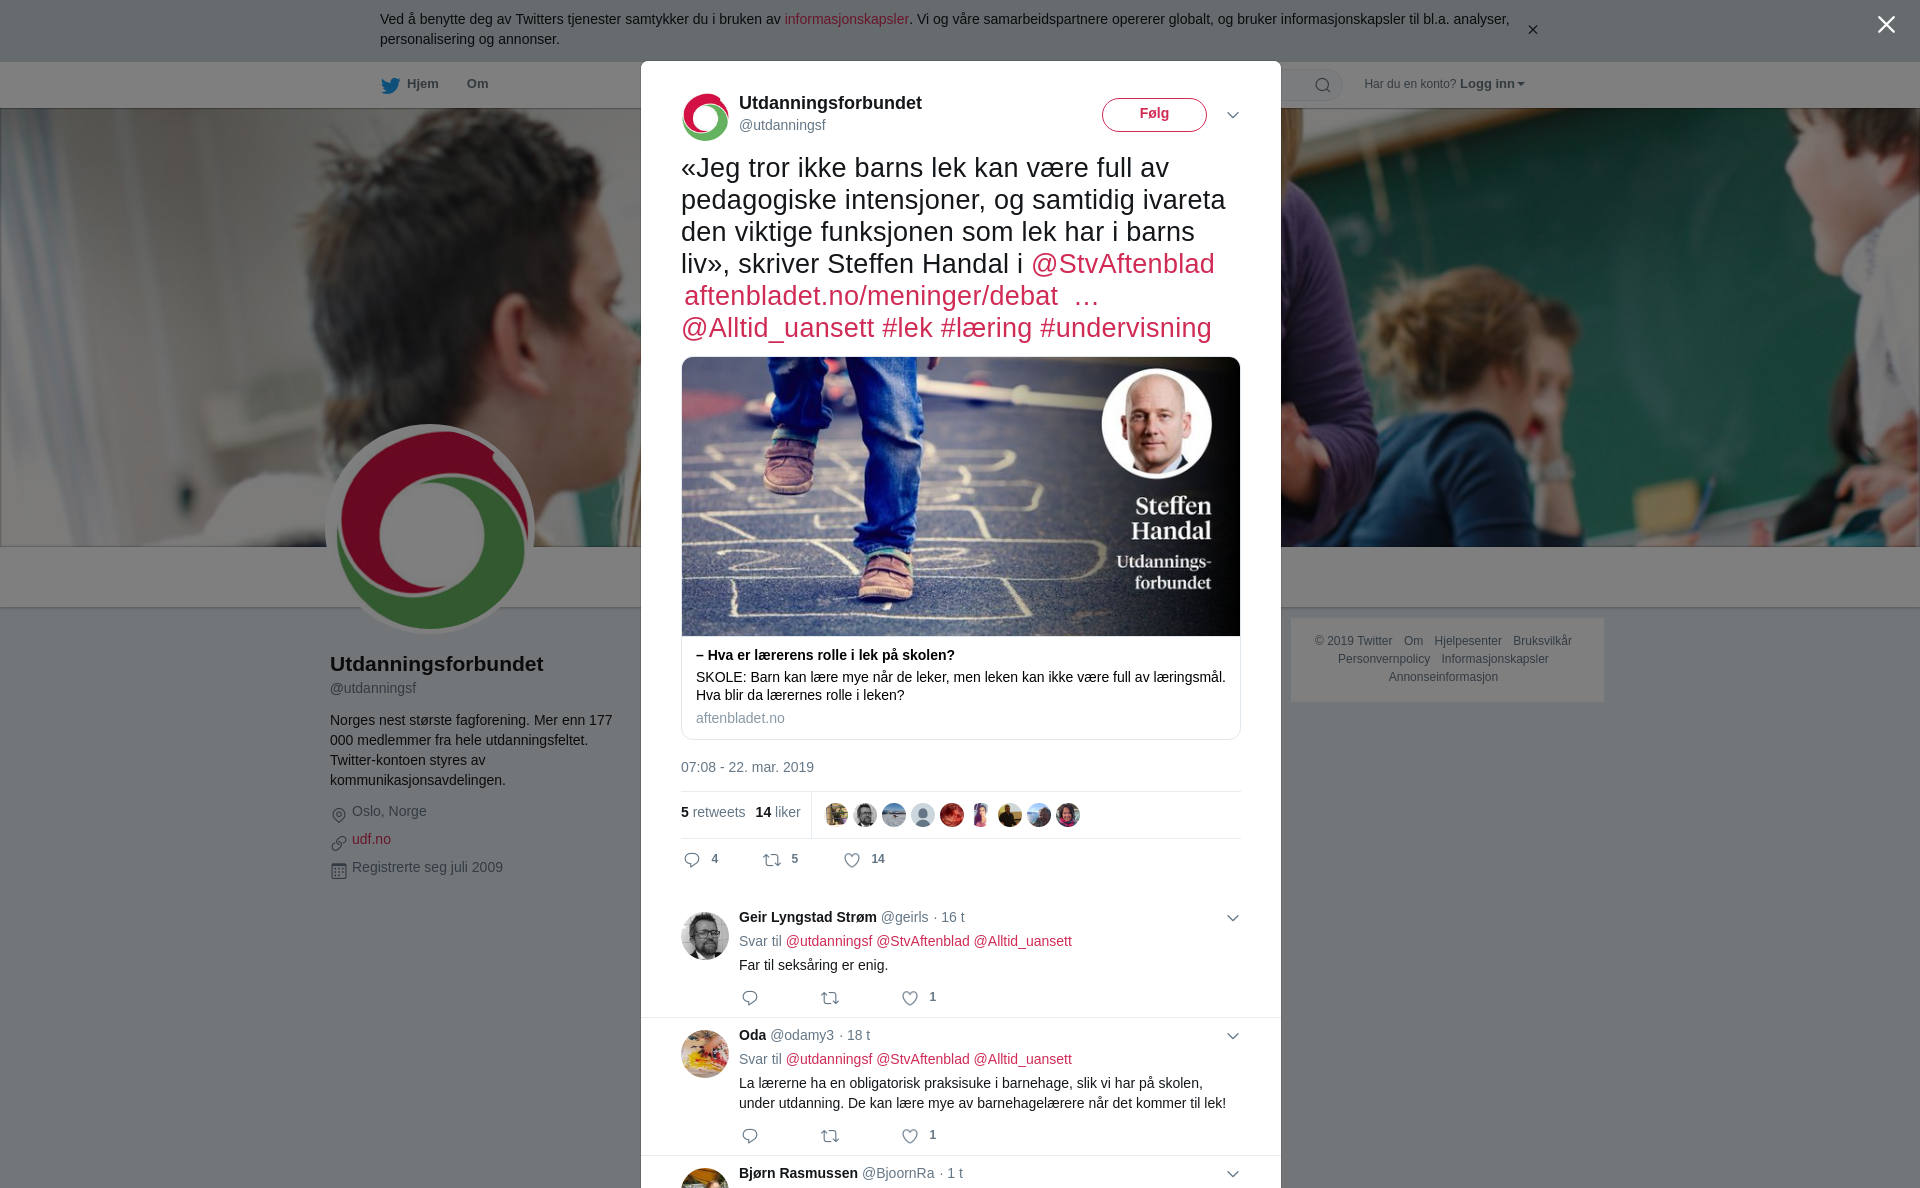Like Geir Lyngstad Strøm's reply
Screen dimensions: 1920x1188
910,998
